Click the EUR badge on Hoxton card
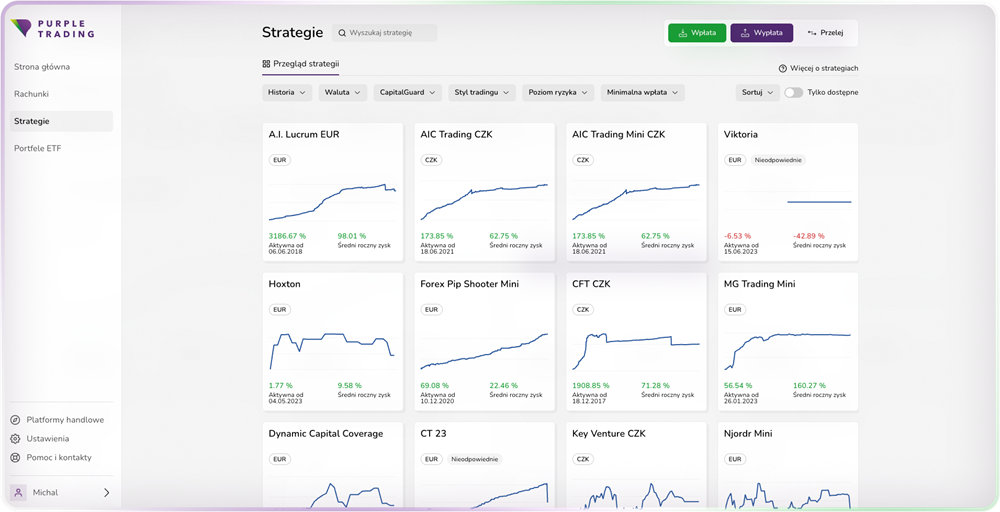Screen dimensions: 1000x512 click(280, 310)
